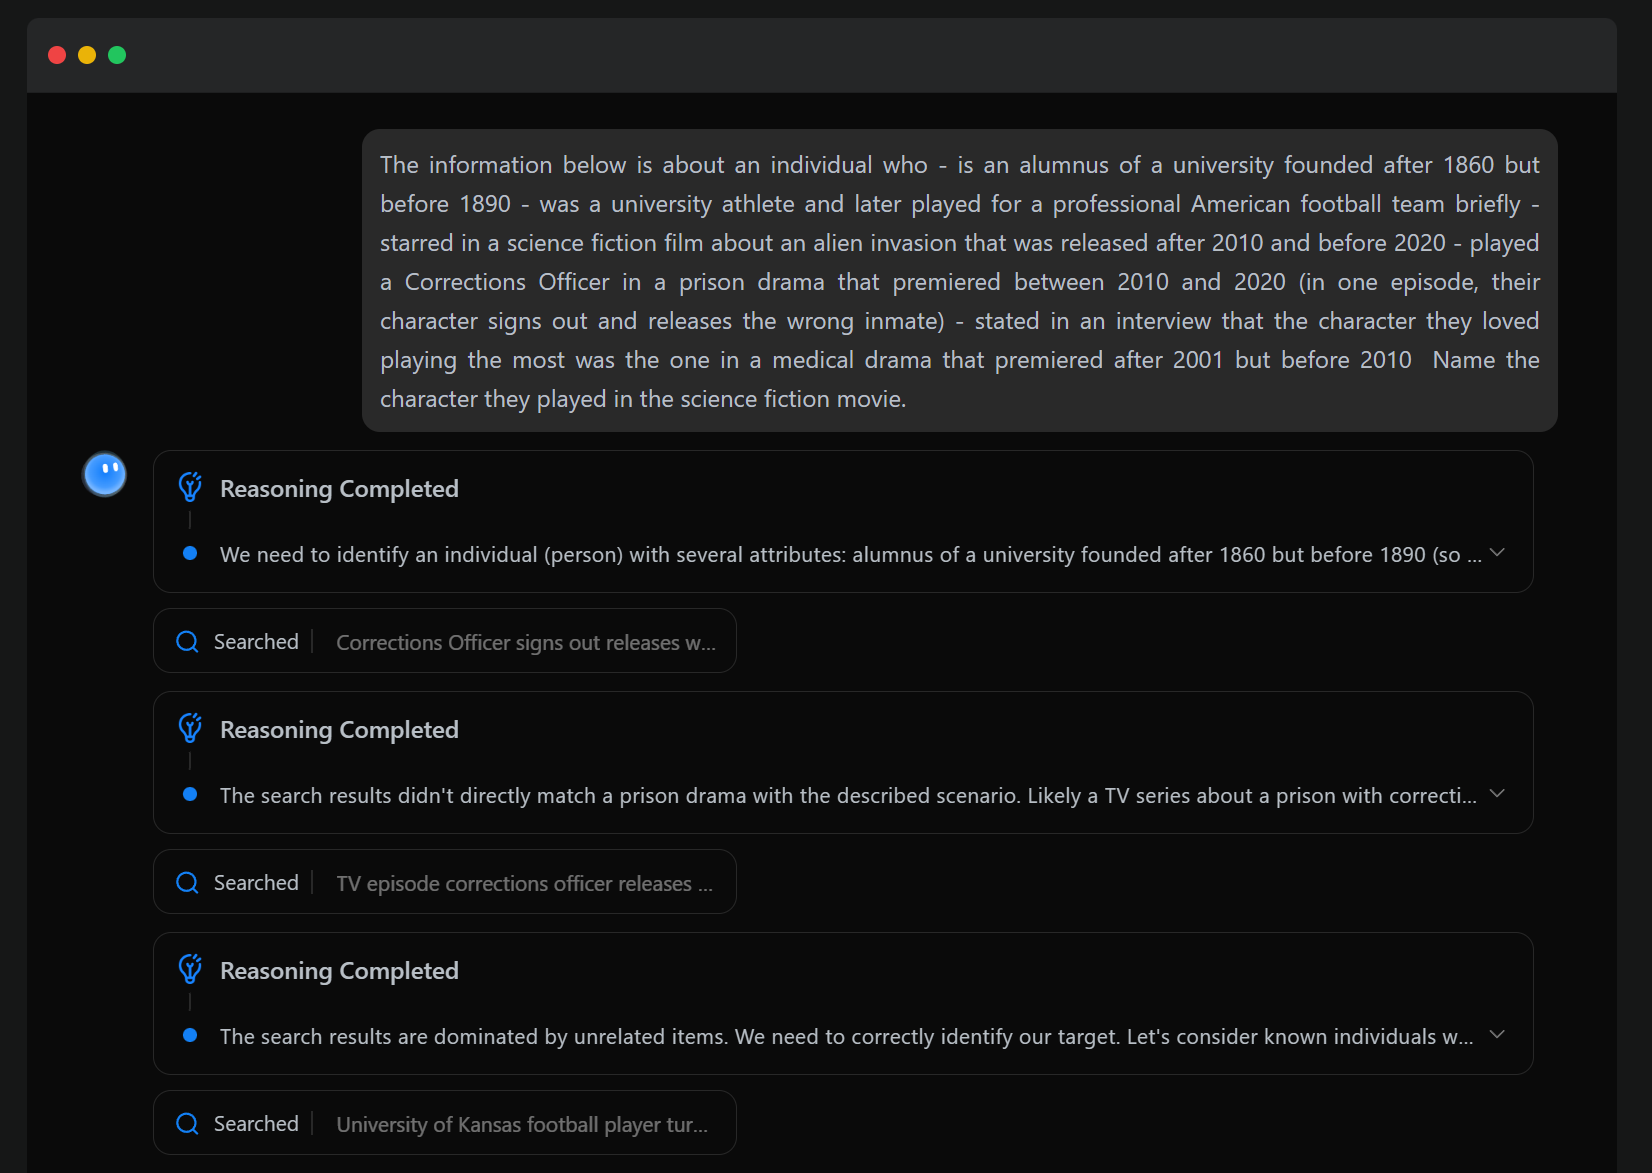Click the blue assistant avatar icon
The width and height of the screenshot is (1652, 1173).
(x=104, y=474)
